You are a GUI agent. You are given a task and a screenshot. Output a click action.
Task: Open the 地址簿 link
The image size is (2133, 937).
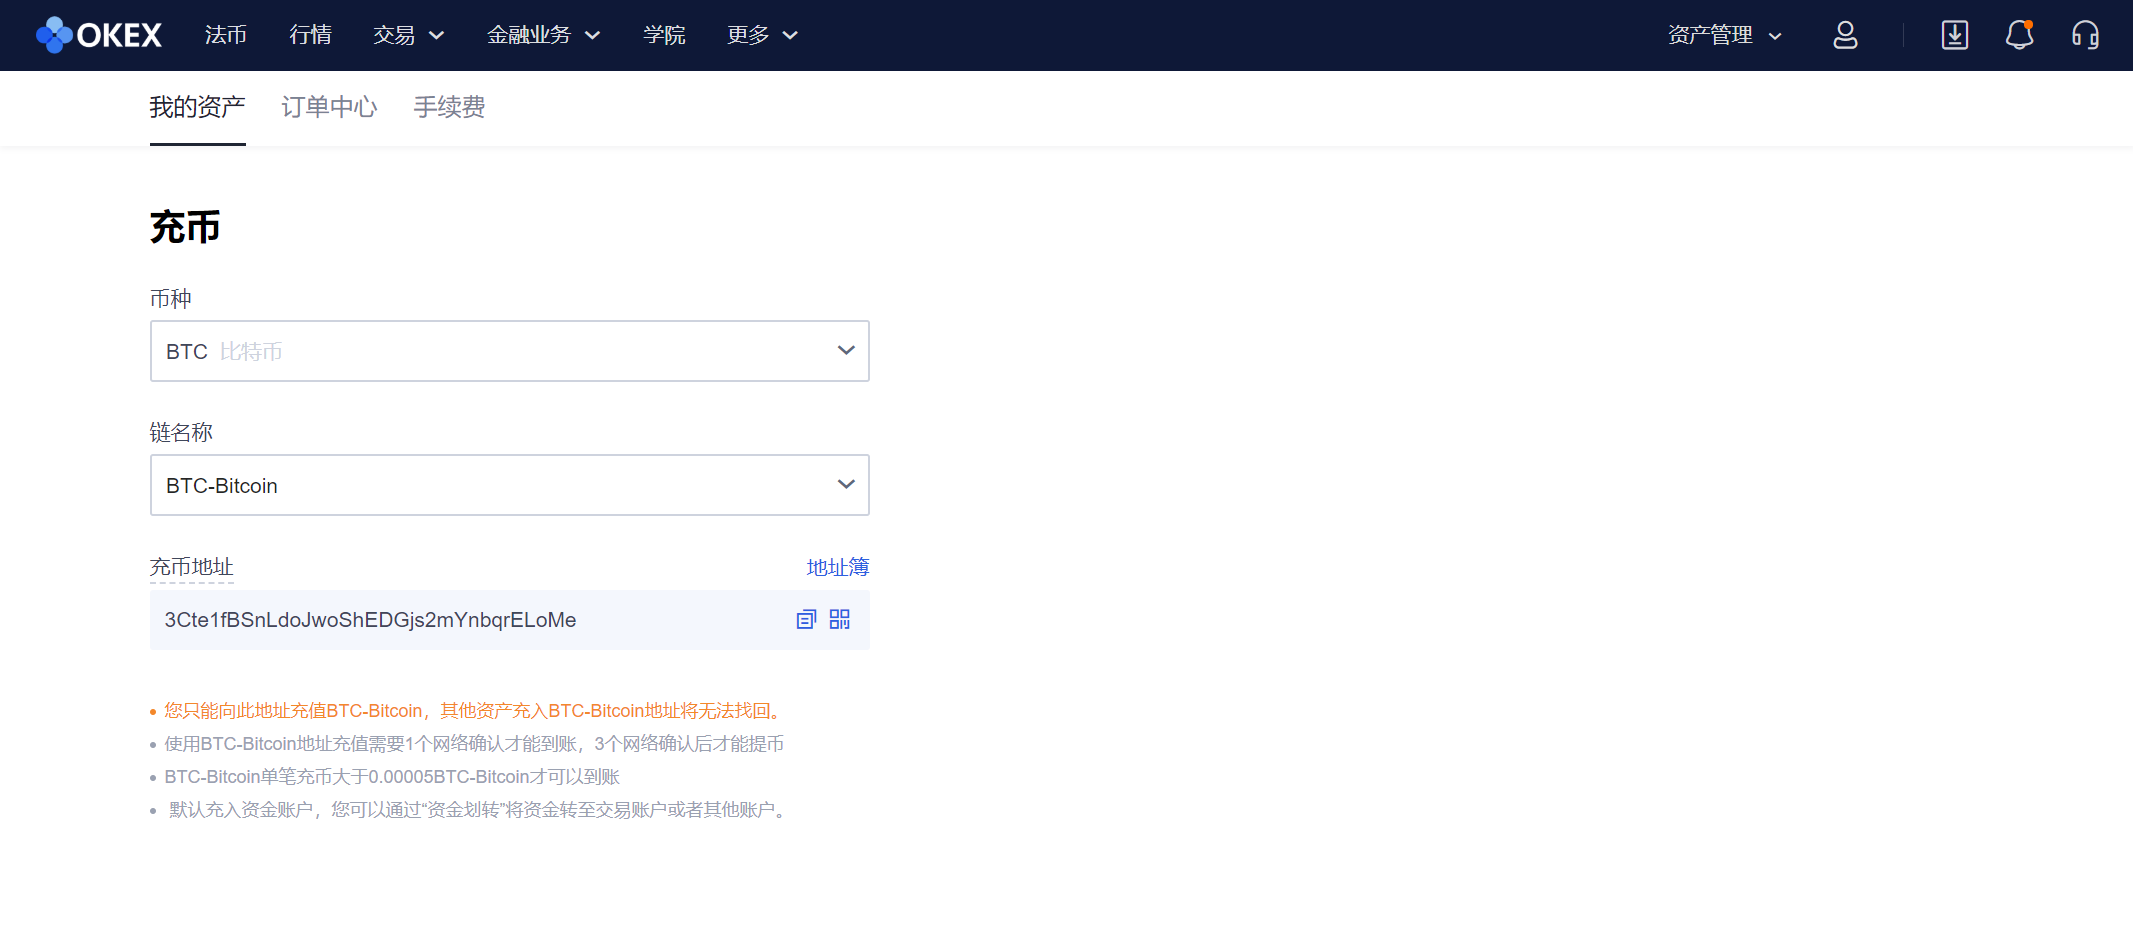tap(838, 568)
